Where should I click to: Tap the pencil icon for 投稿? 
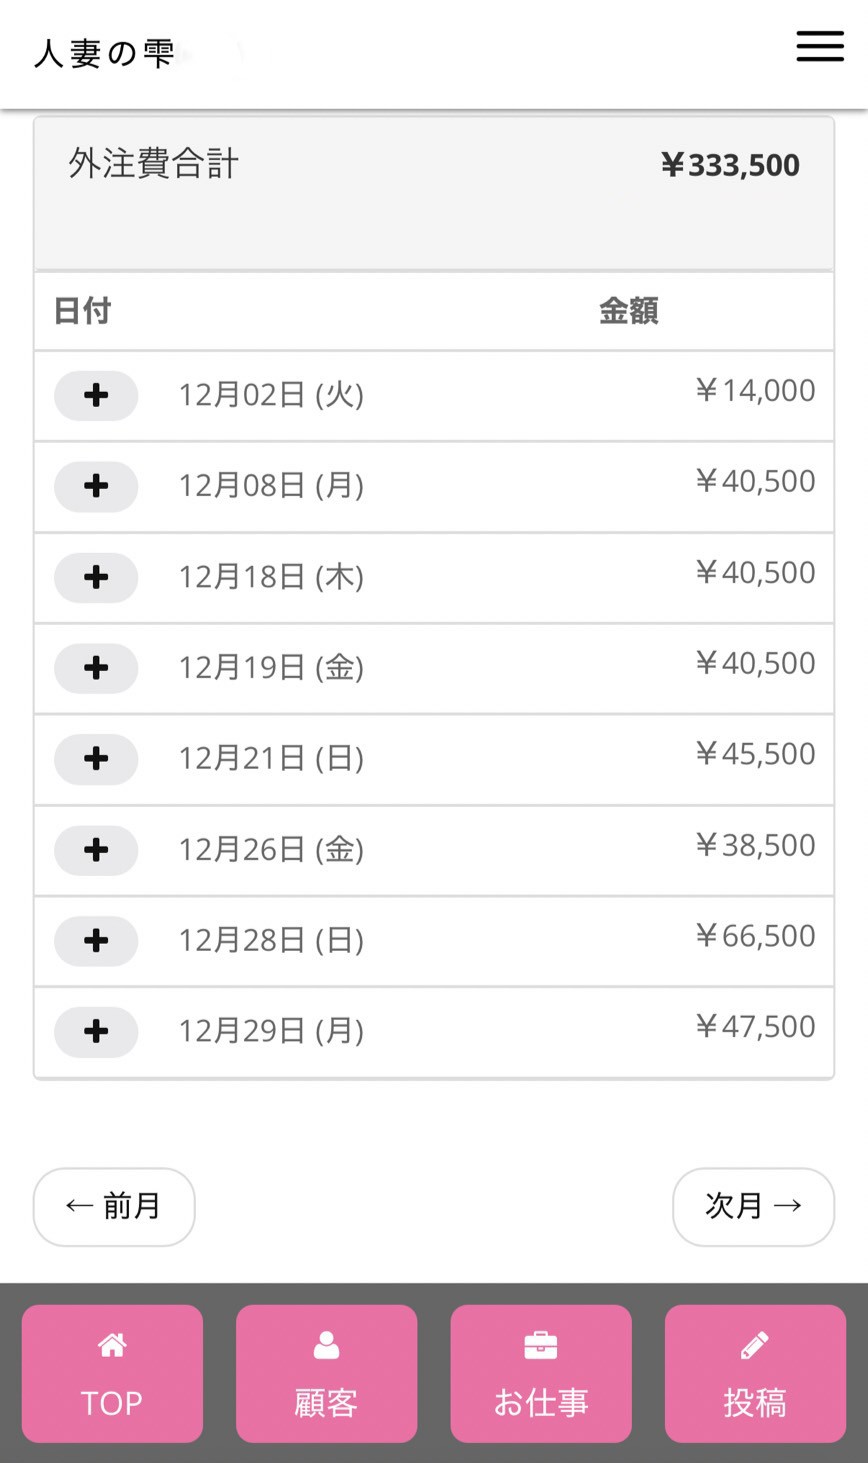pyautogui.click(x=755, y=1346)
